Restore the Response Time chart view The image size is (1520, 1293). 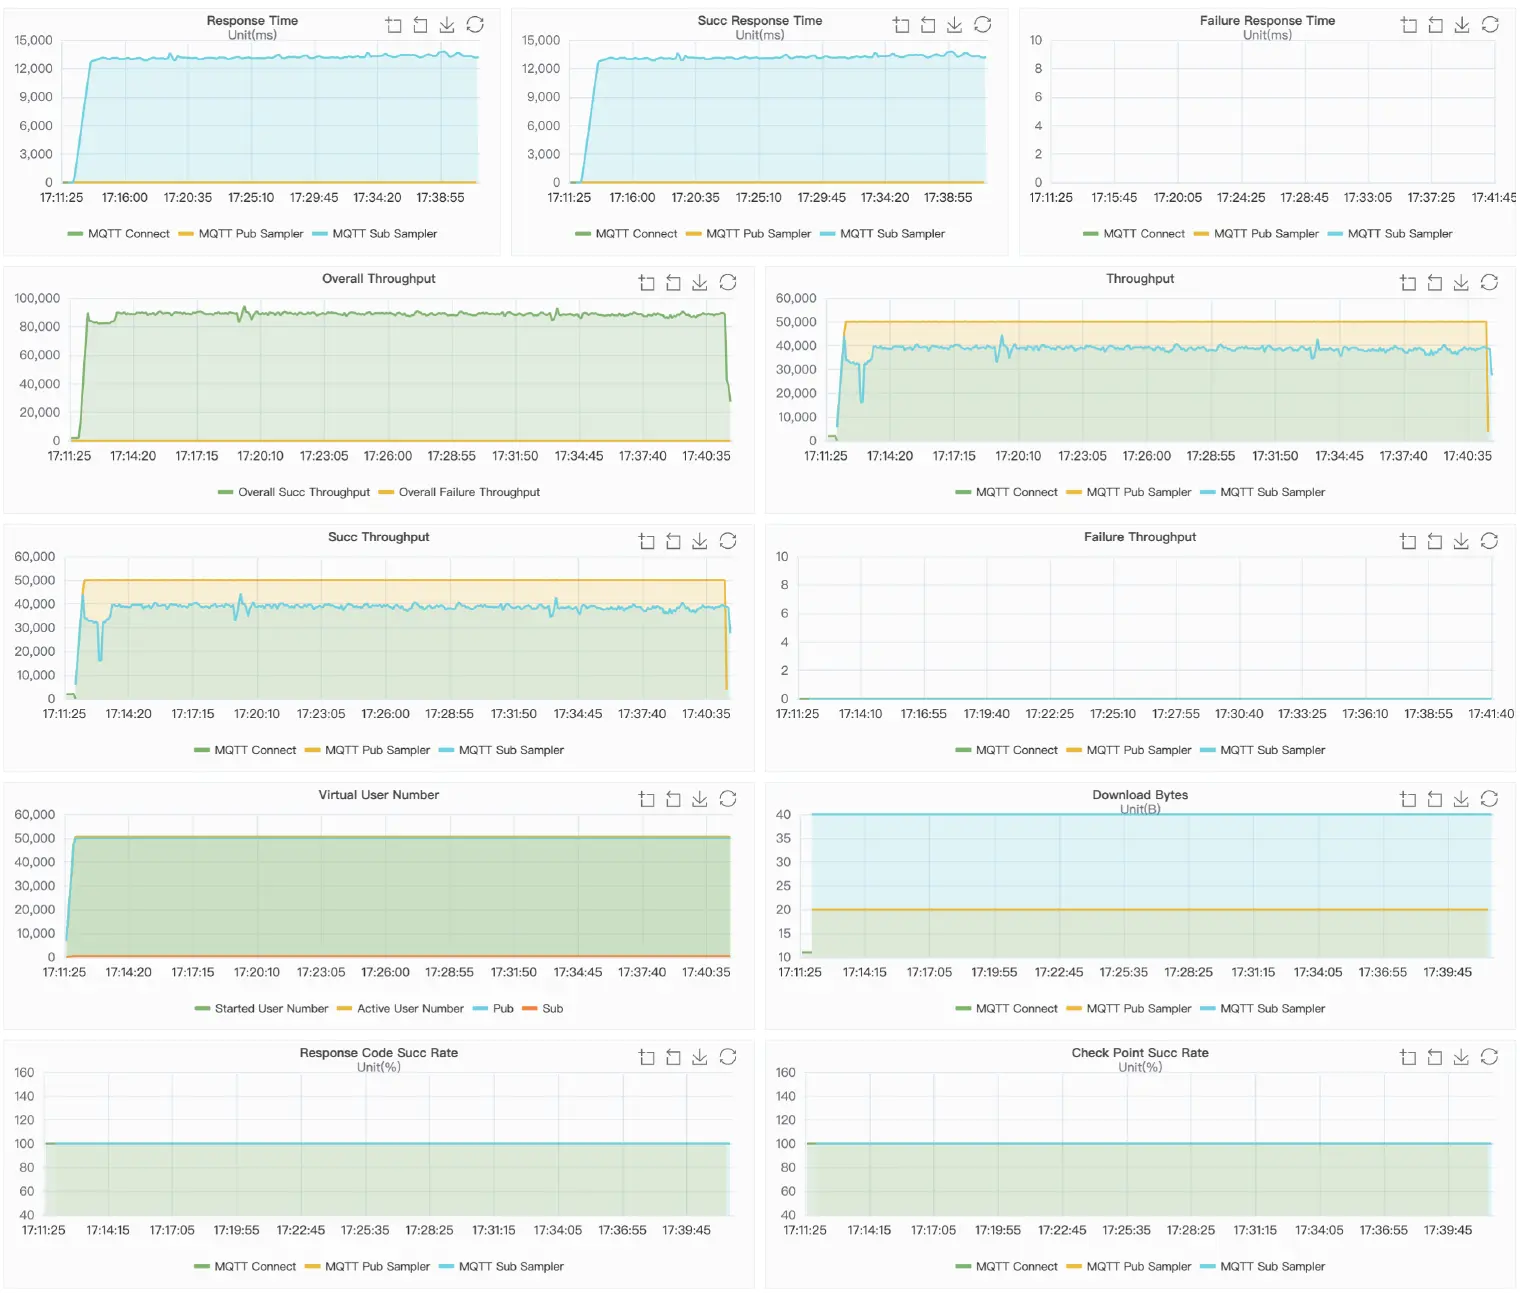click(x=475, y=25)
